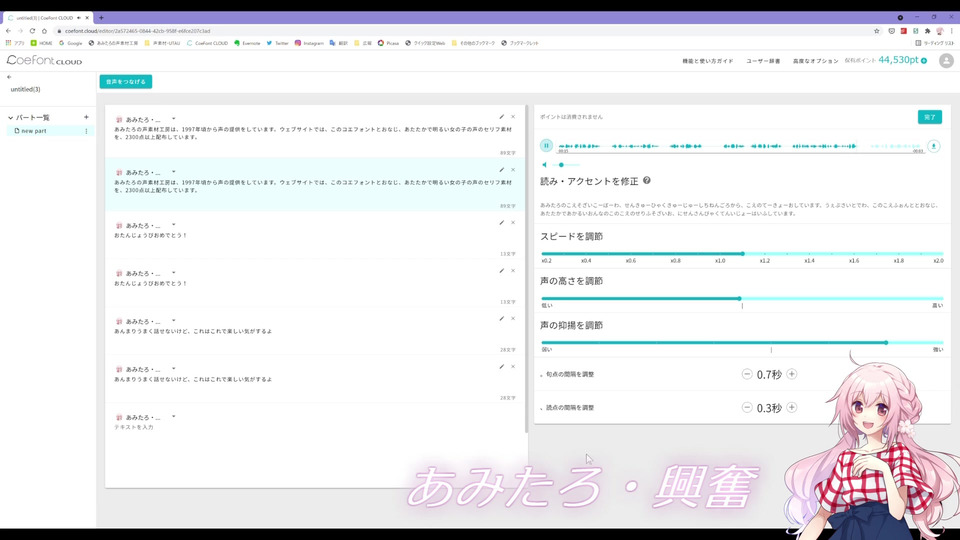Pause the audio preview playback
Screen dimensions: 960x540
546,146
